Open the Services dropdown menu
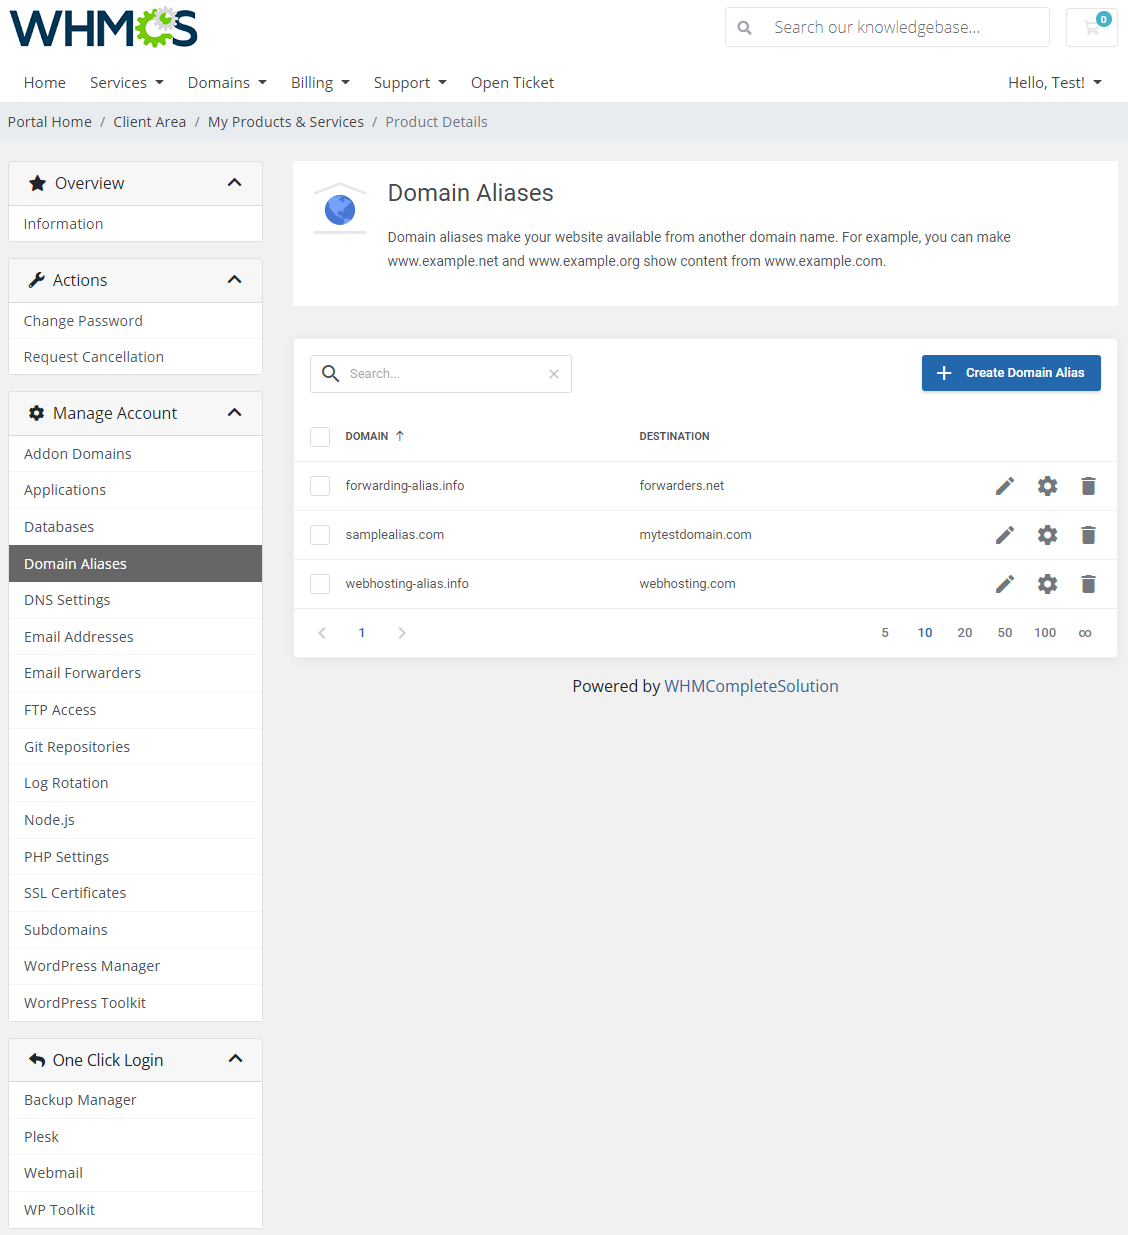The height and width of the screenshot is (1235, 1128). click(x=126, y=82)
